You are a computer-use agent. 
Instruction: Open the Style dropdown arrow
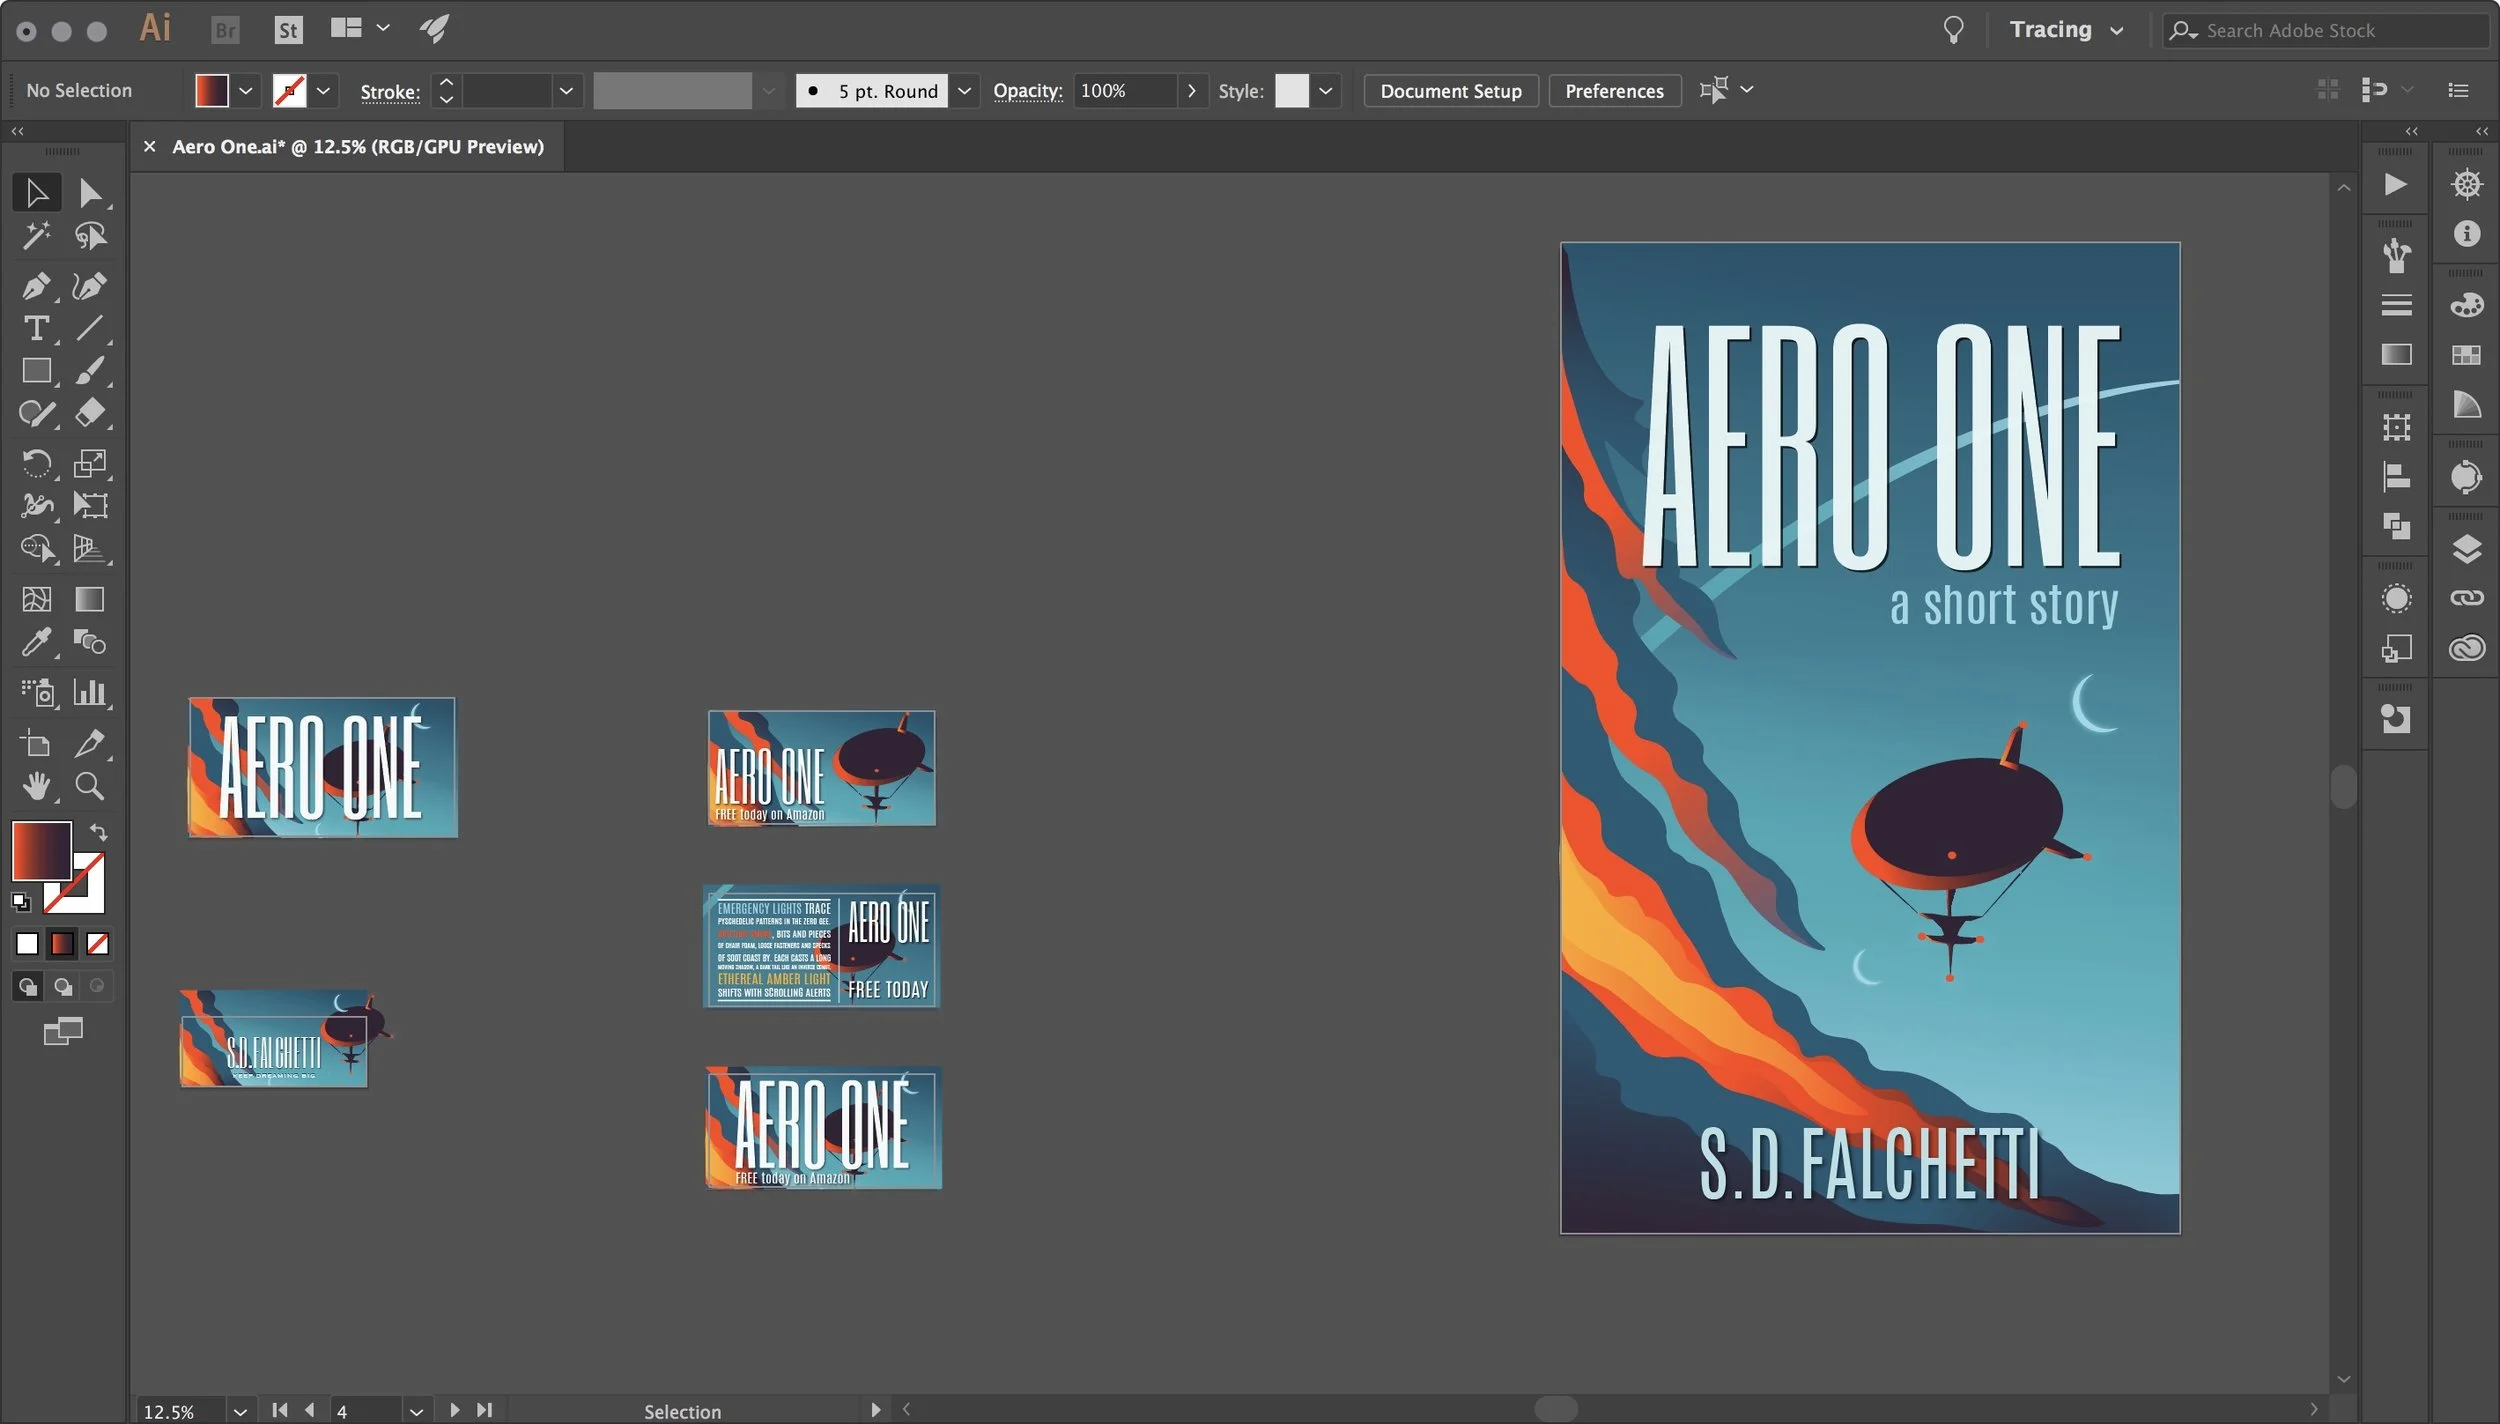(1325, 91)
